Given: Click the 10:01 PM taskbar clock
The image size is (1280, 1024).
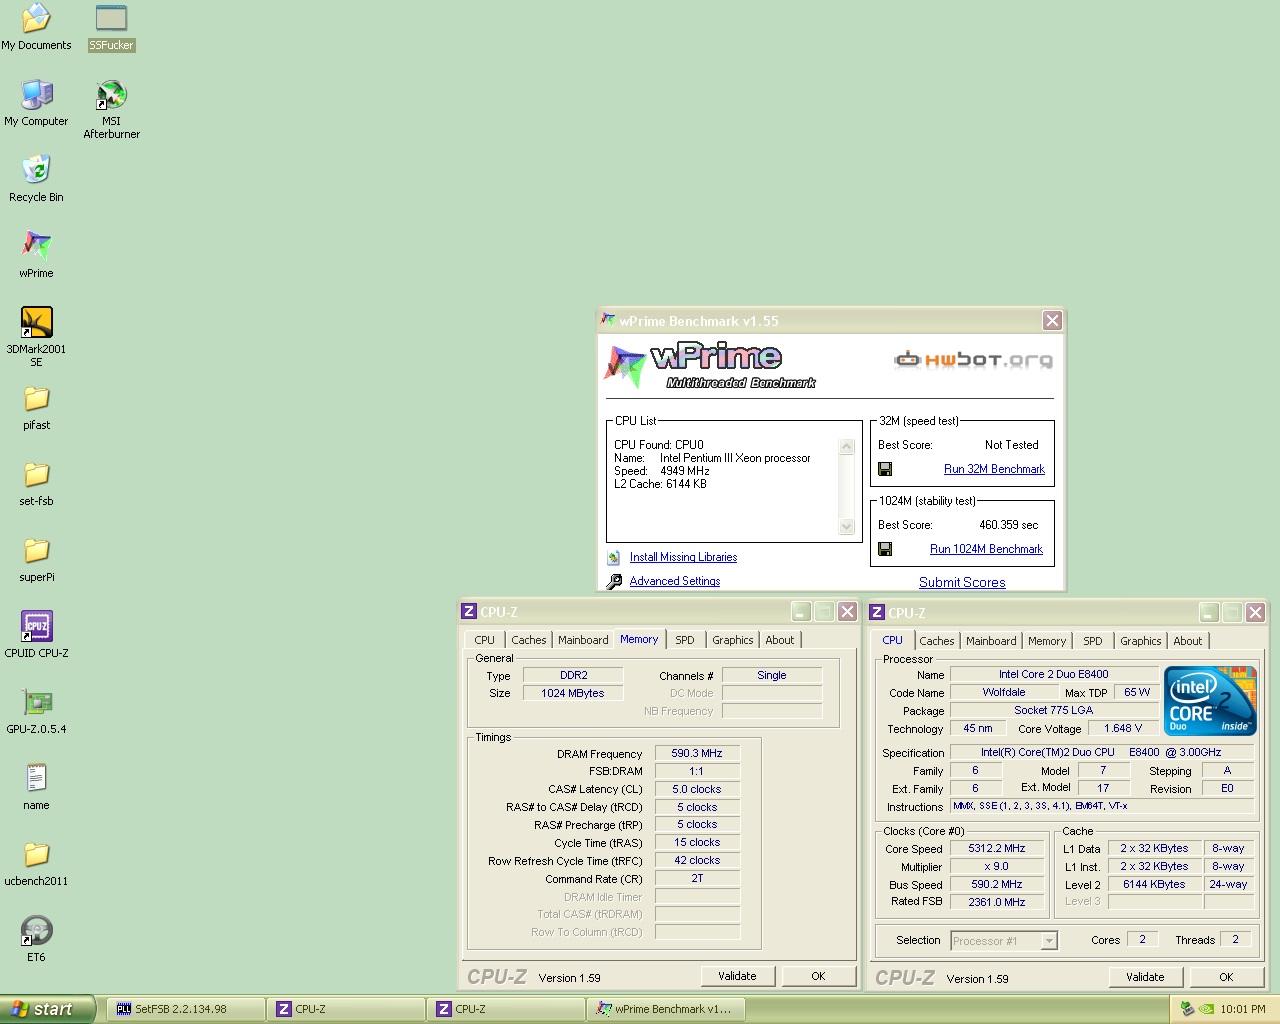Looking at the screenshot, I should pyautogui.click(x=1243, y=1009).
